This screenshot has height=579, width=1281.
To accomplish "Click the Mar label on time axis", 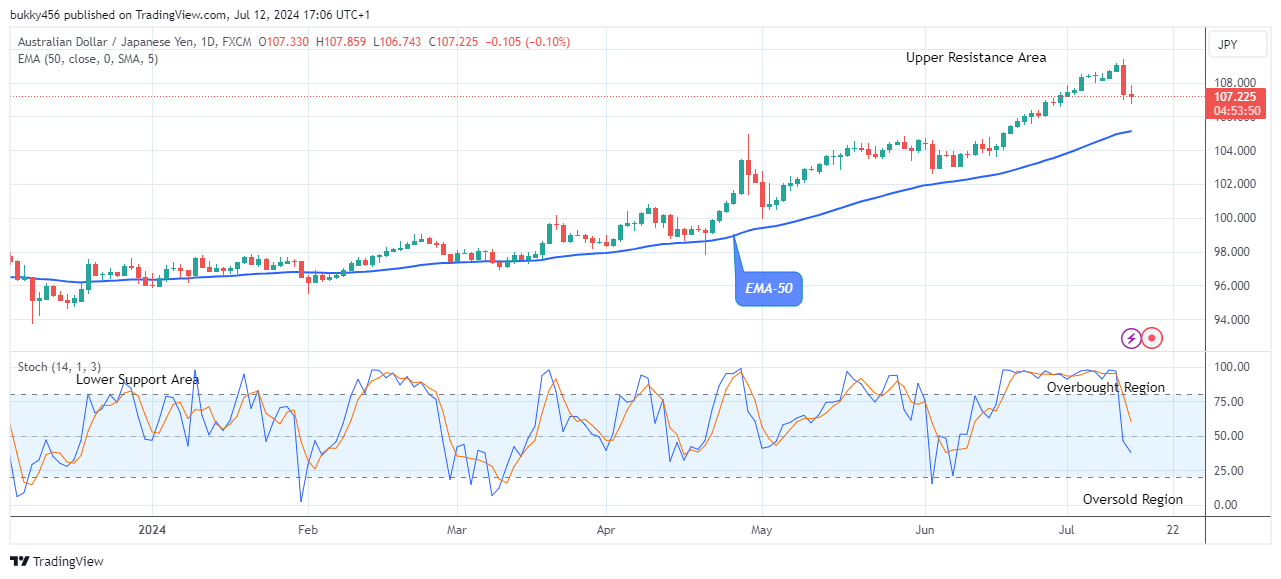I will coord(457,529).
